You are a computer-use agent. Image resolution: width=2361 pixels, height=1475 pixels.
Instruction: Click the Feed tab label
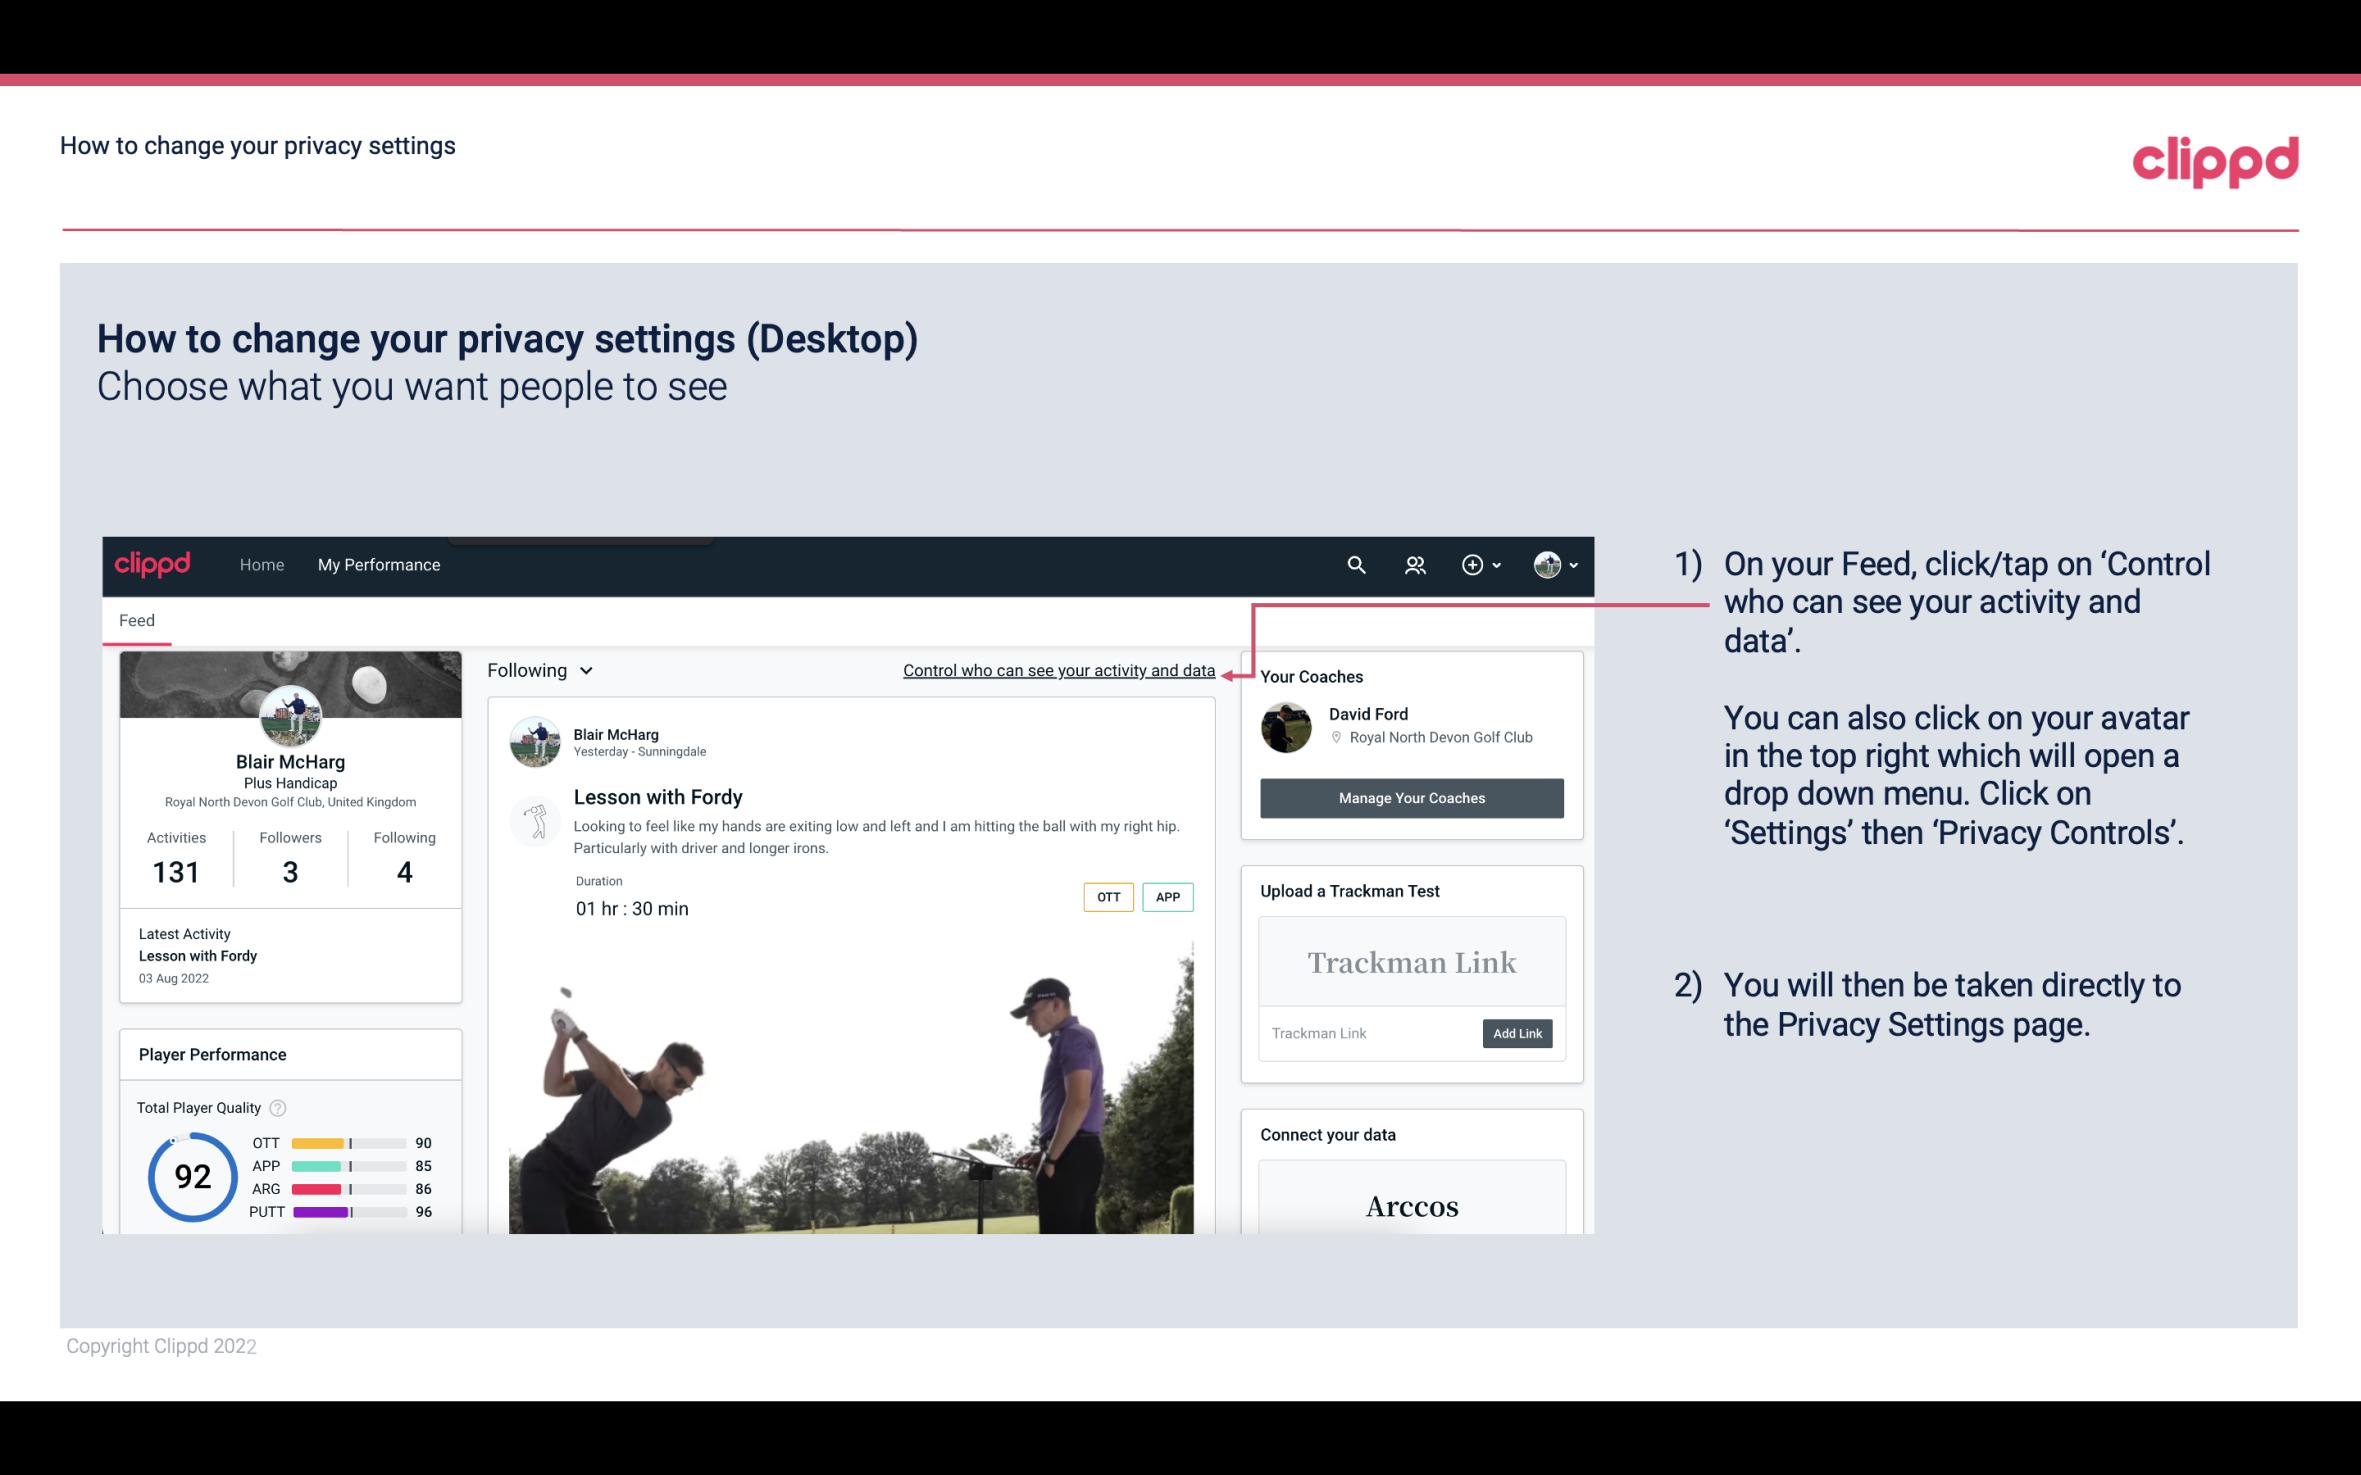(134, 619)
